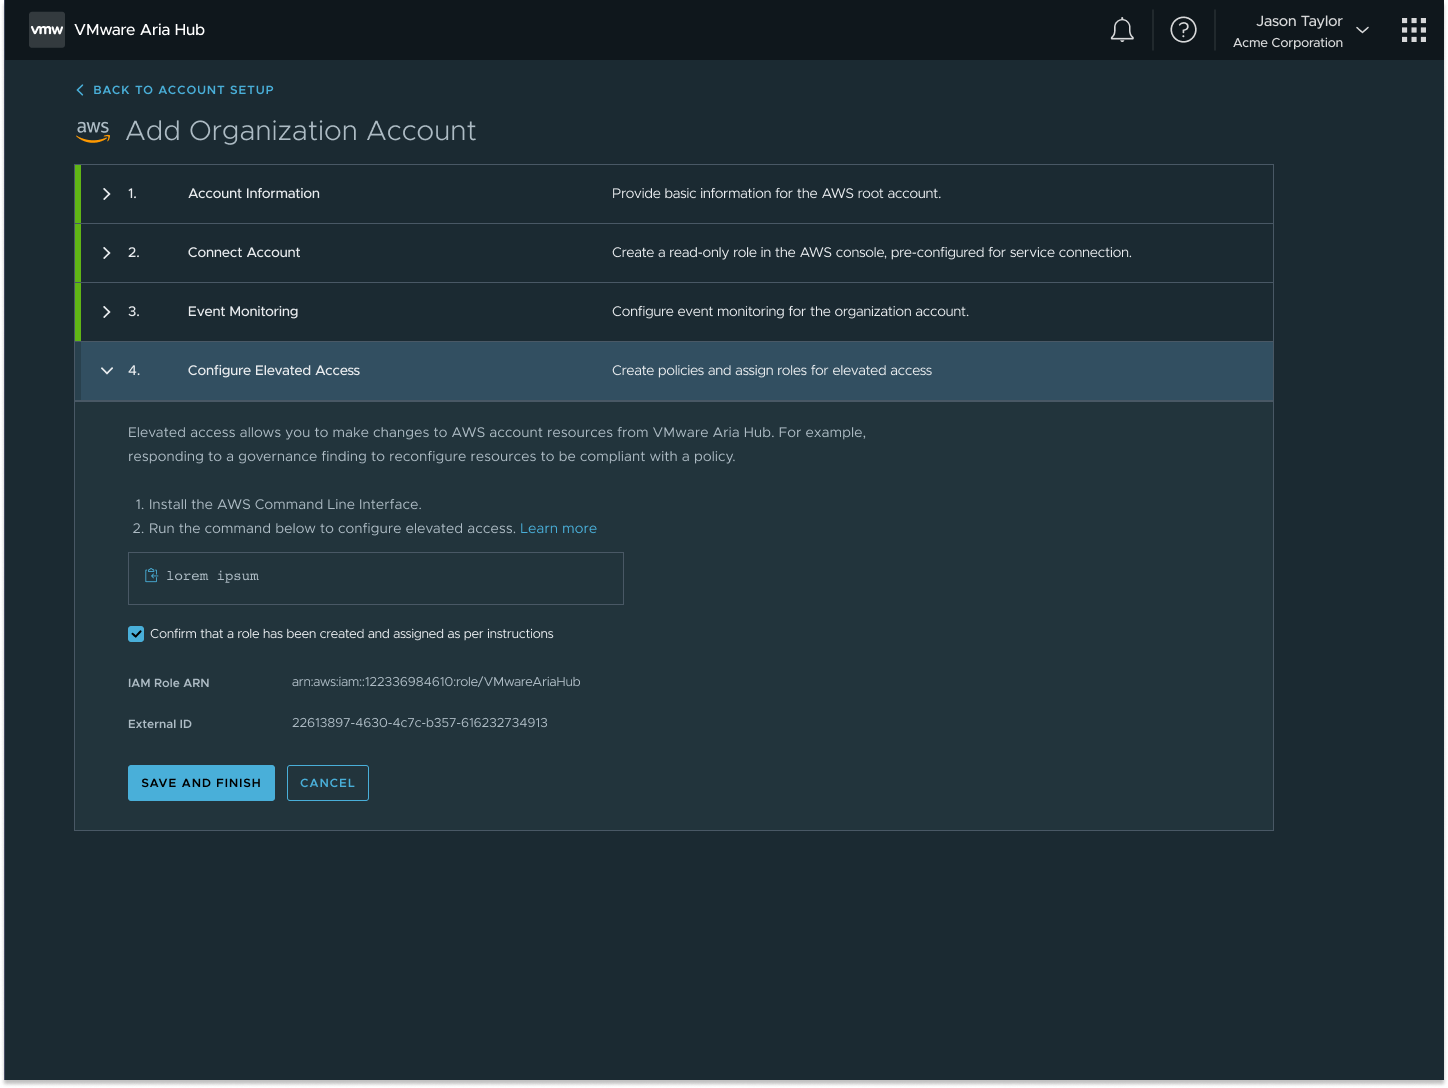This screenshot has height=1088, width=1448.
Task: Click the lorem ipsum command box
Action: (x=376, y=578)
